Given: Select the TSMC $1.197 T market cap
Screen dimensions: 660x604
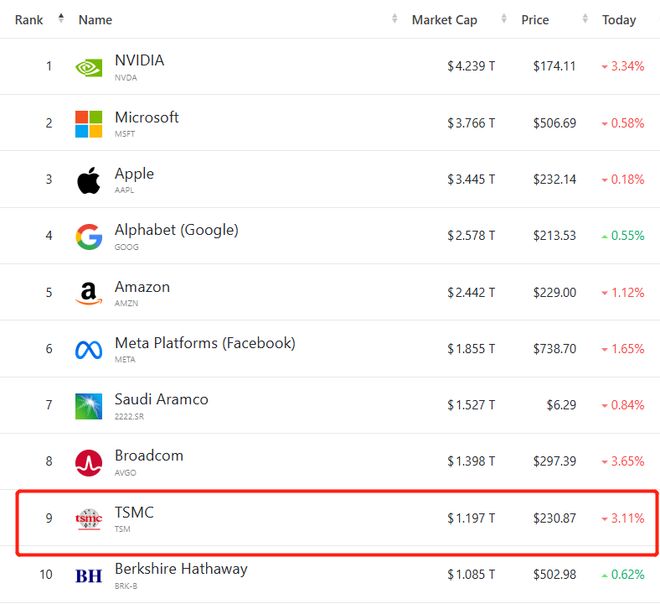Looking at the screenshot, I should [x=470, y=518].
